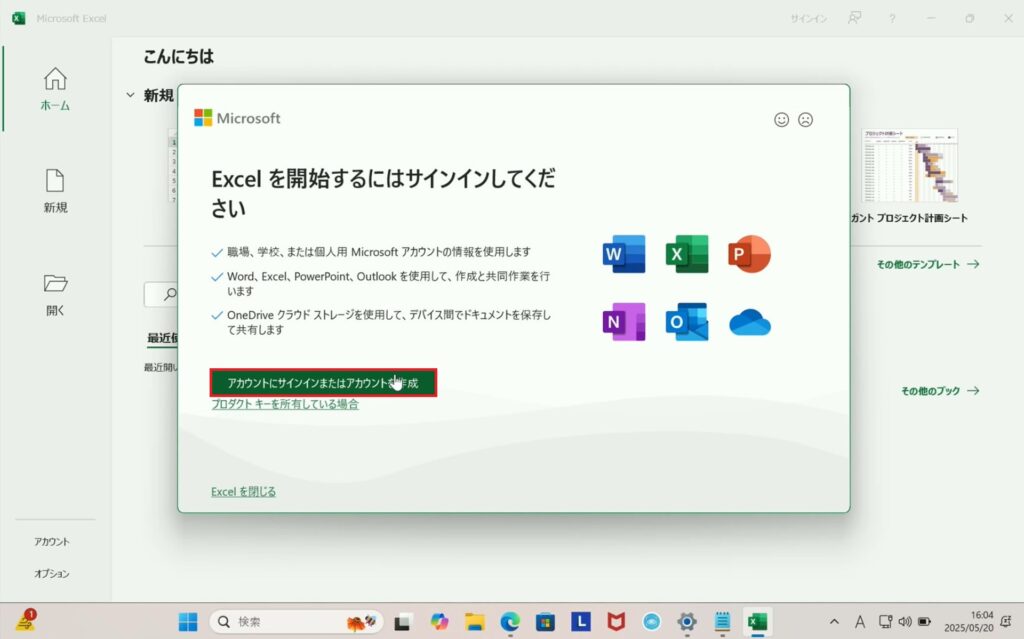Click the smiley face feedback icon
Image resolution: width=1024 pixels, height=639 pixels.
click(781, 120)
